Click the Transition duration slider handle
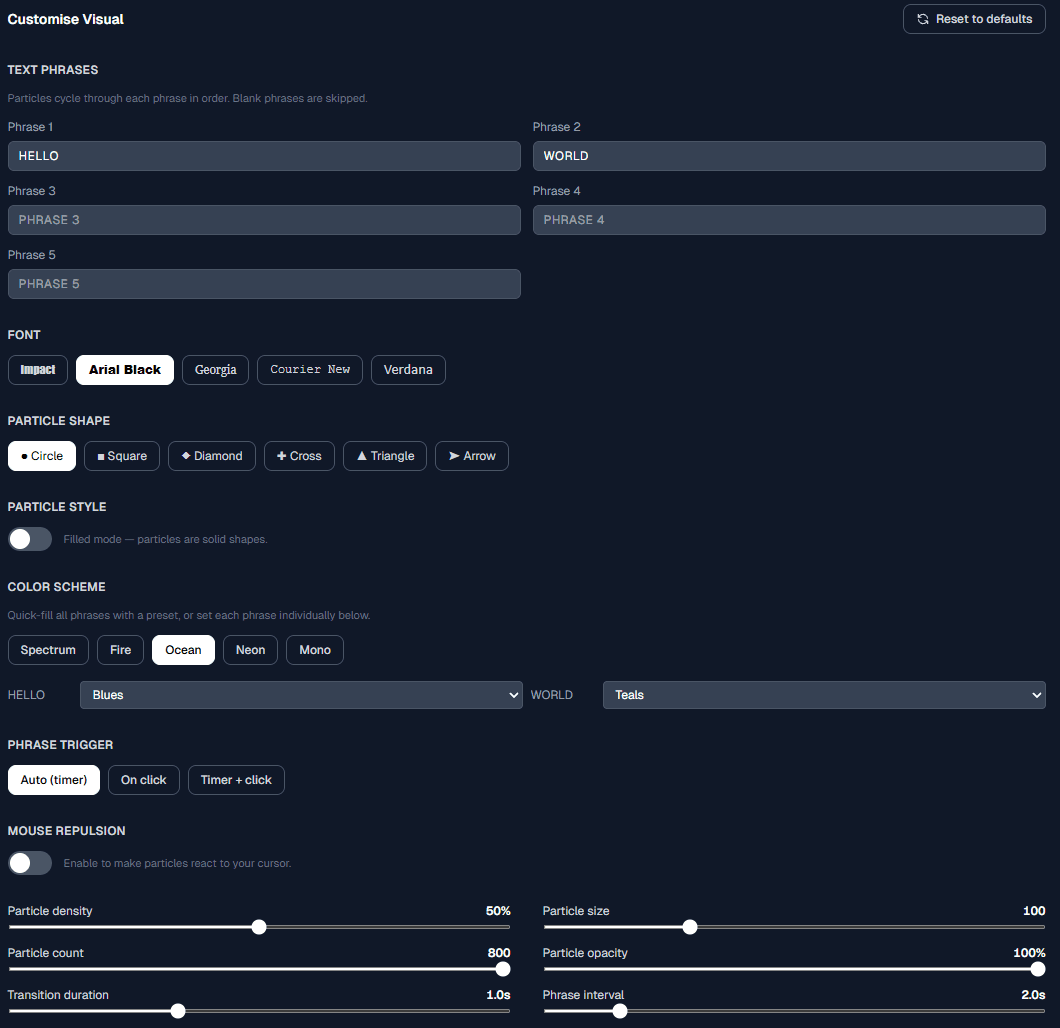Image resolution: width=1060 pixels, height=1028 pixels. (x=178, y=1011)
